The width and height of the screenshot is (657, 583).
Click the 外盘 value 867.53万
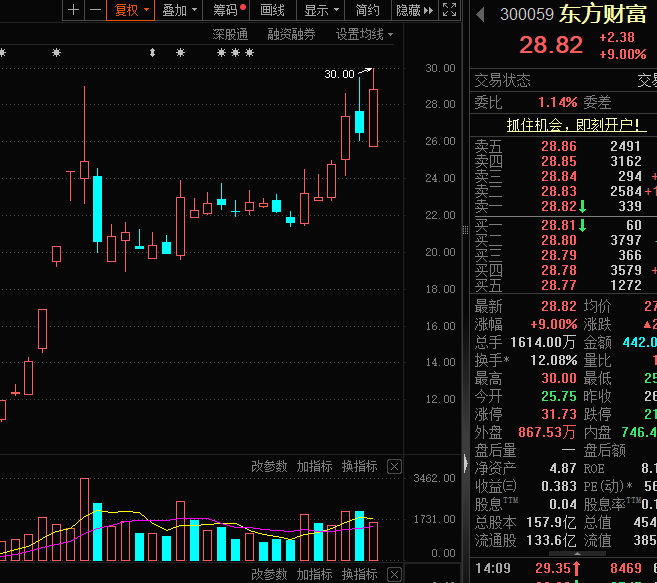tap(547, 432)
